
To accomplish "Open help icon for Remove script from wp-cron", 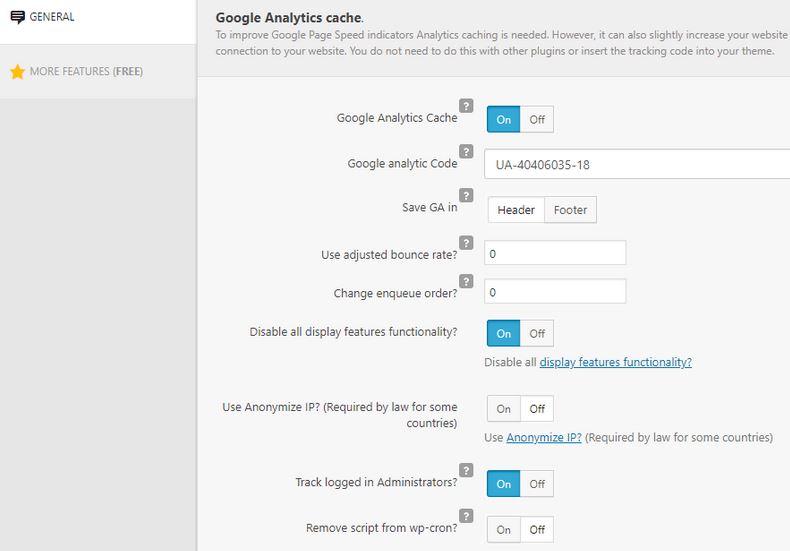I will click(466, 516).
